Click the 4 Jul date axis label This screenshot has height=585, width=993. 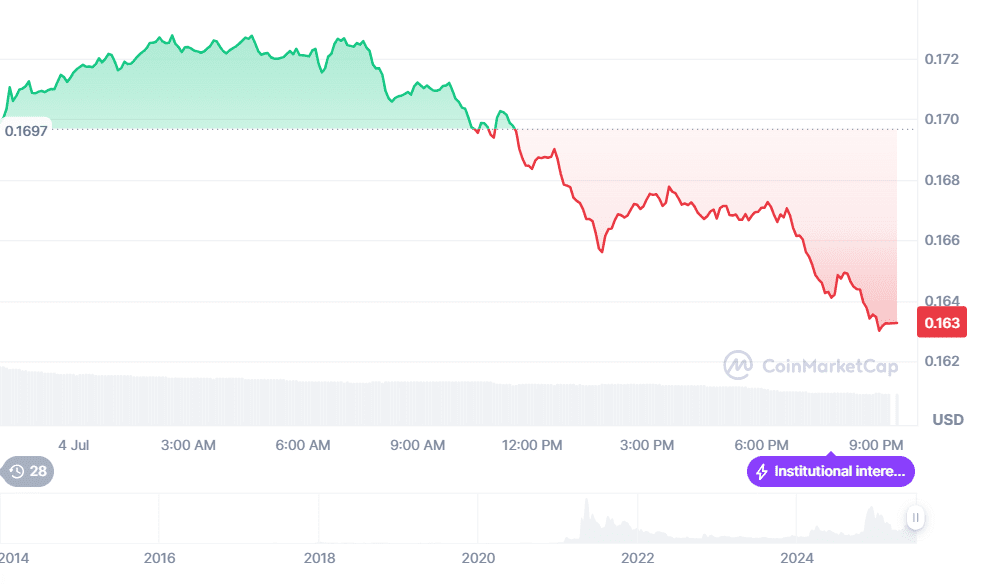click(x=74, y=445)
